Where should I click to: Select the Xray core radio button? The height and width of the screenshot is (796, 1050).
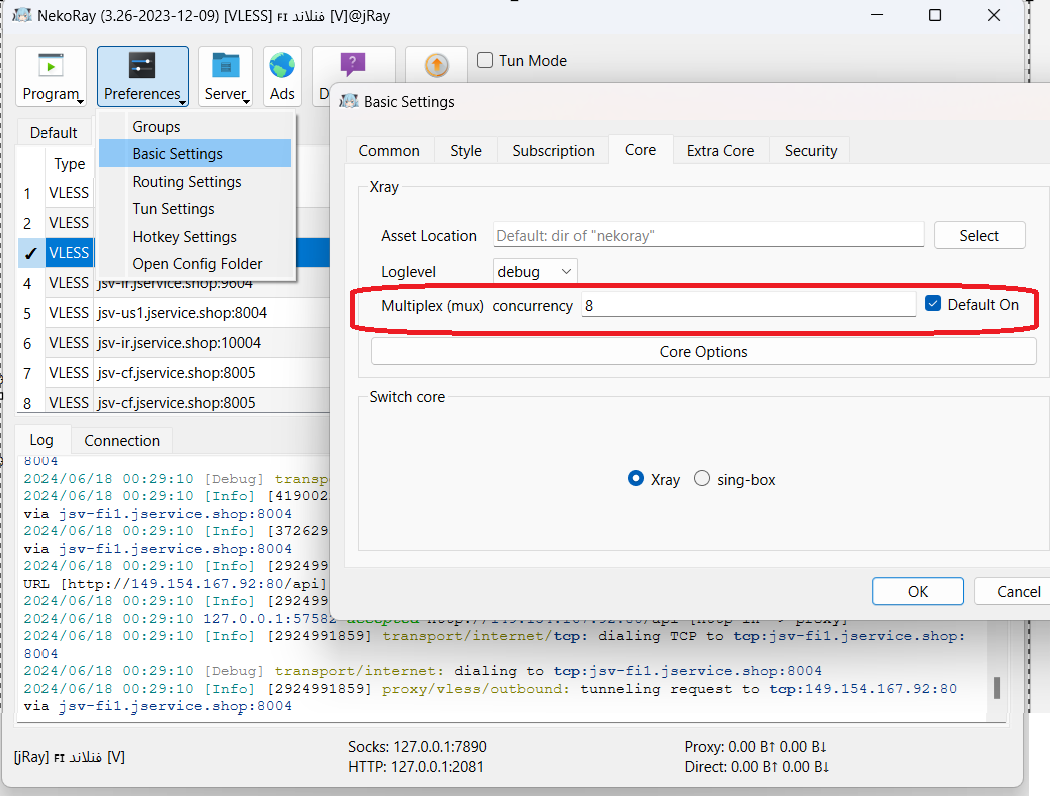pyautogui.click(x=636, y=479)
